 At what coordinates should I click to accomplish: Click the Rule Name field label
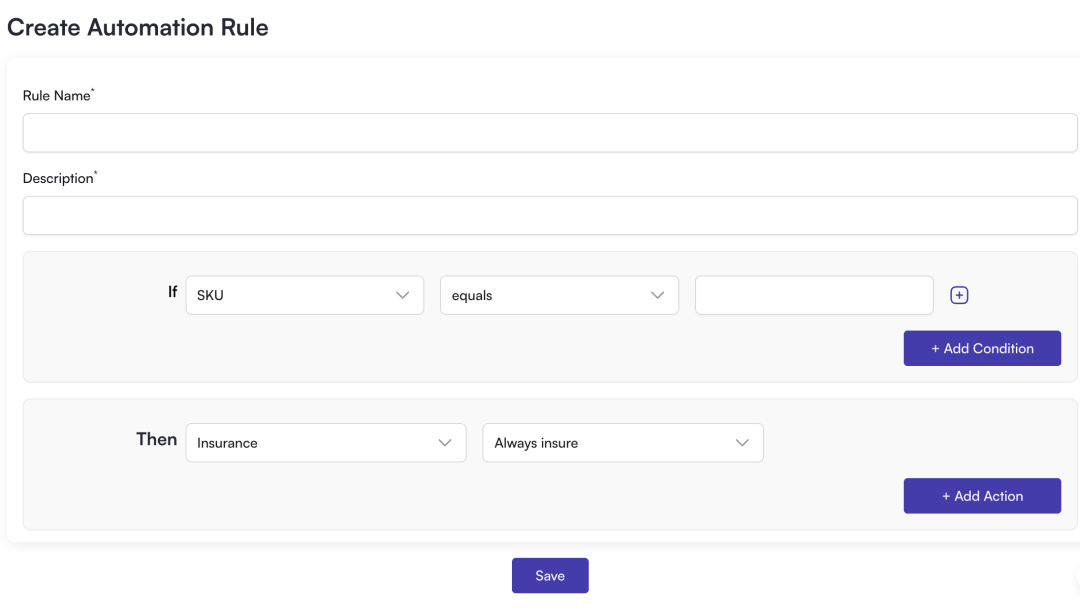57,96
